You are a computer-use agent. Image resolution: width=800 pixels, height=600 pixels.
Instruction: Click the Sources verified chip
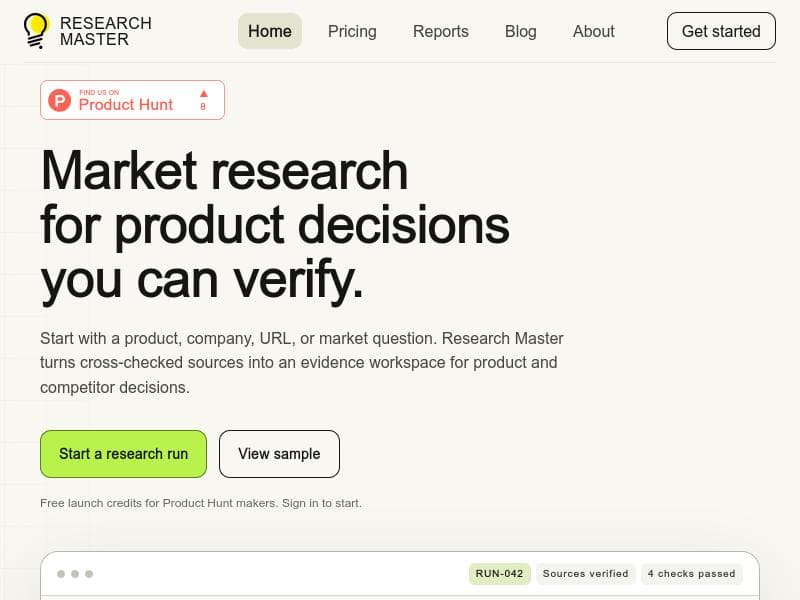pyautogui.click(x=586, y=573)
